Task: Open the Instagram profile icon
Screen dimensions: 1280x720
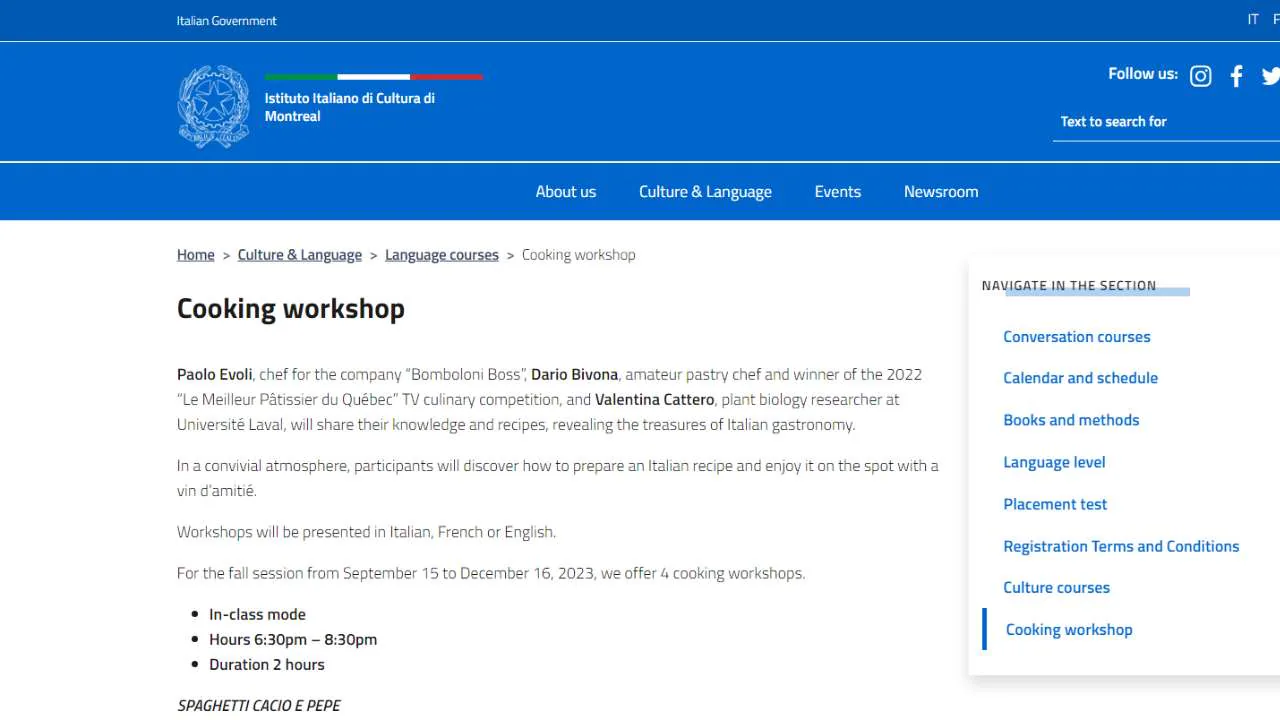Action: click(x=1201, y=76)
